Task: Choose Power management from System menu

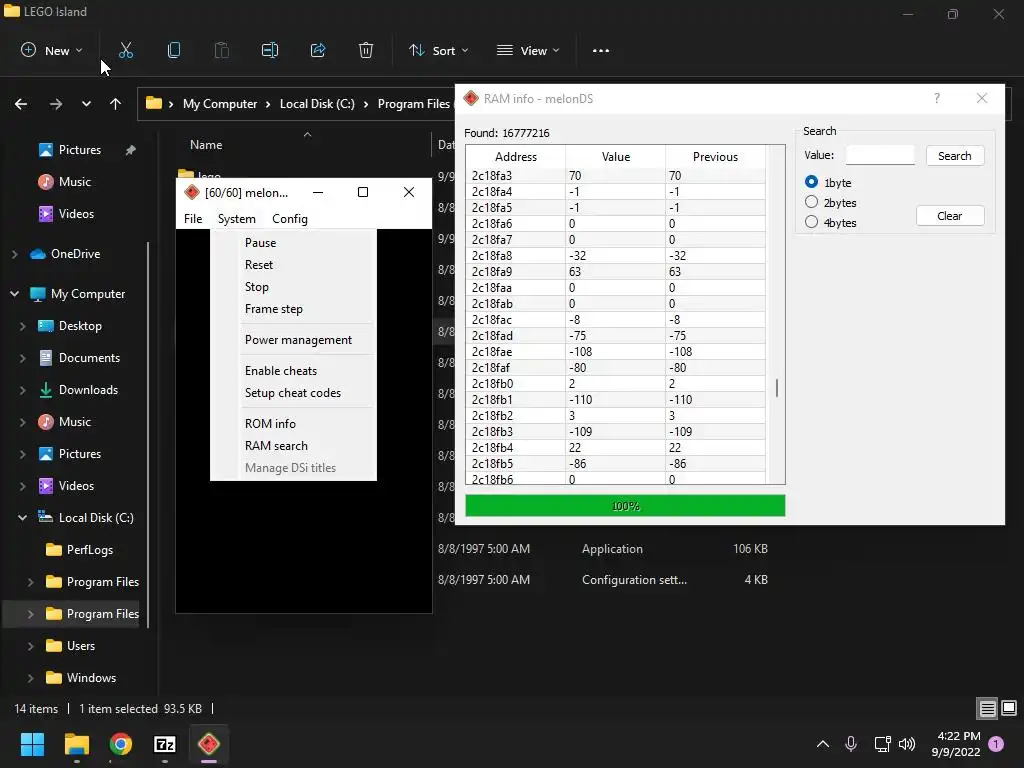Action: tap(298, 340)
